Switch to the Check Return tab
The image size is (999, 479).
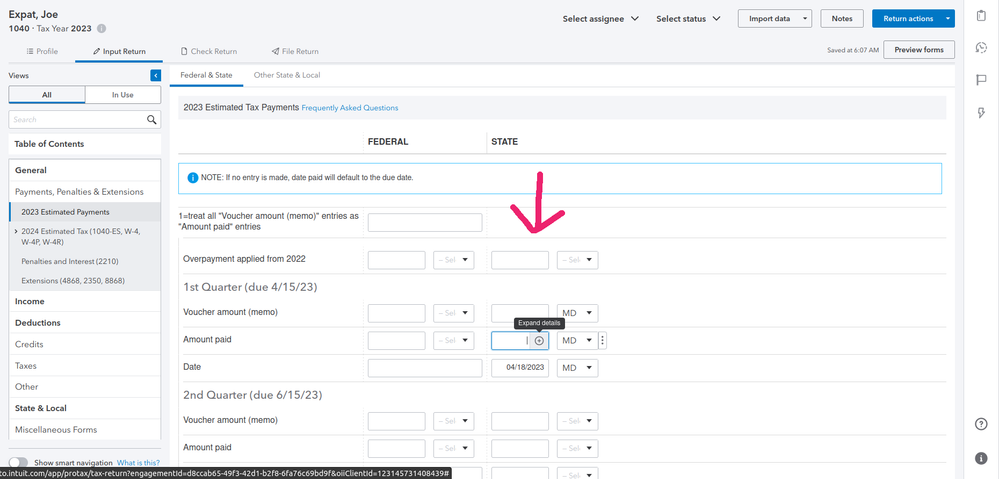208,51
